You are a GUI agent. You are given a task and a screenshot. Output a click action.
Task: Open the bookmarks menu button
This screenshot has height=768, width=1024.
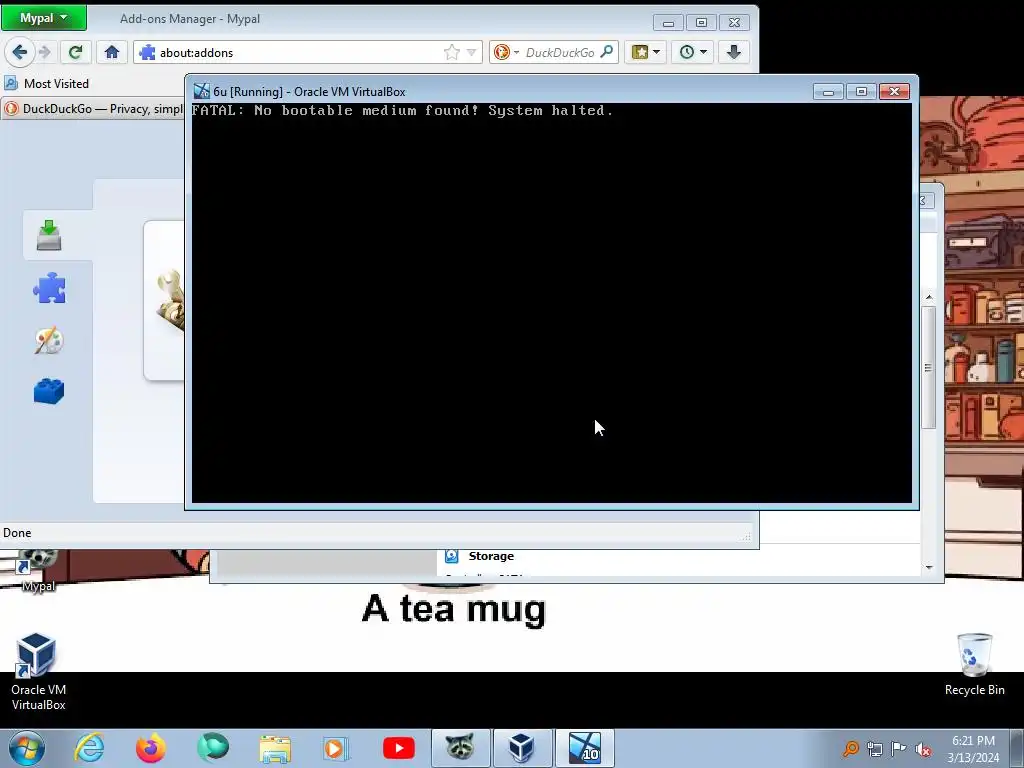click(646, 52)
